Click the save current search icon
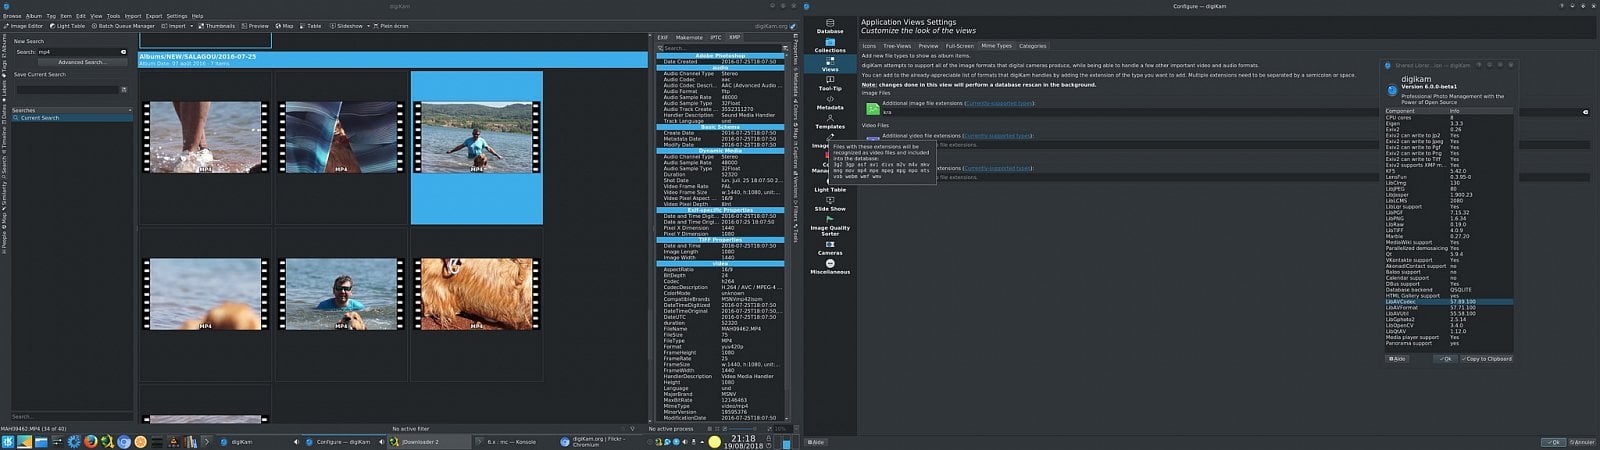The width and height of the screenshot is (1600, 450). point(124,90)
